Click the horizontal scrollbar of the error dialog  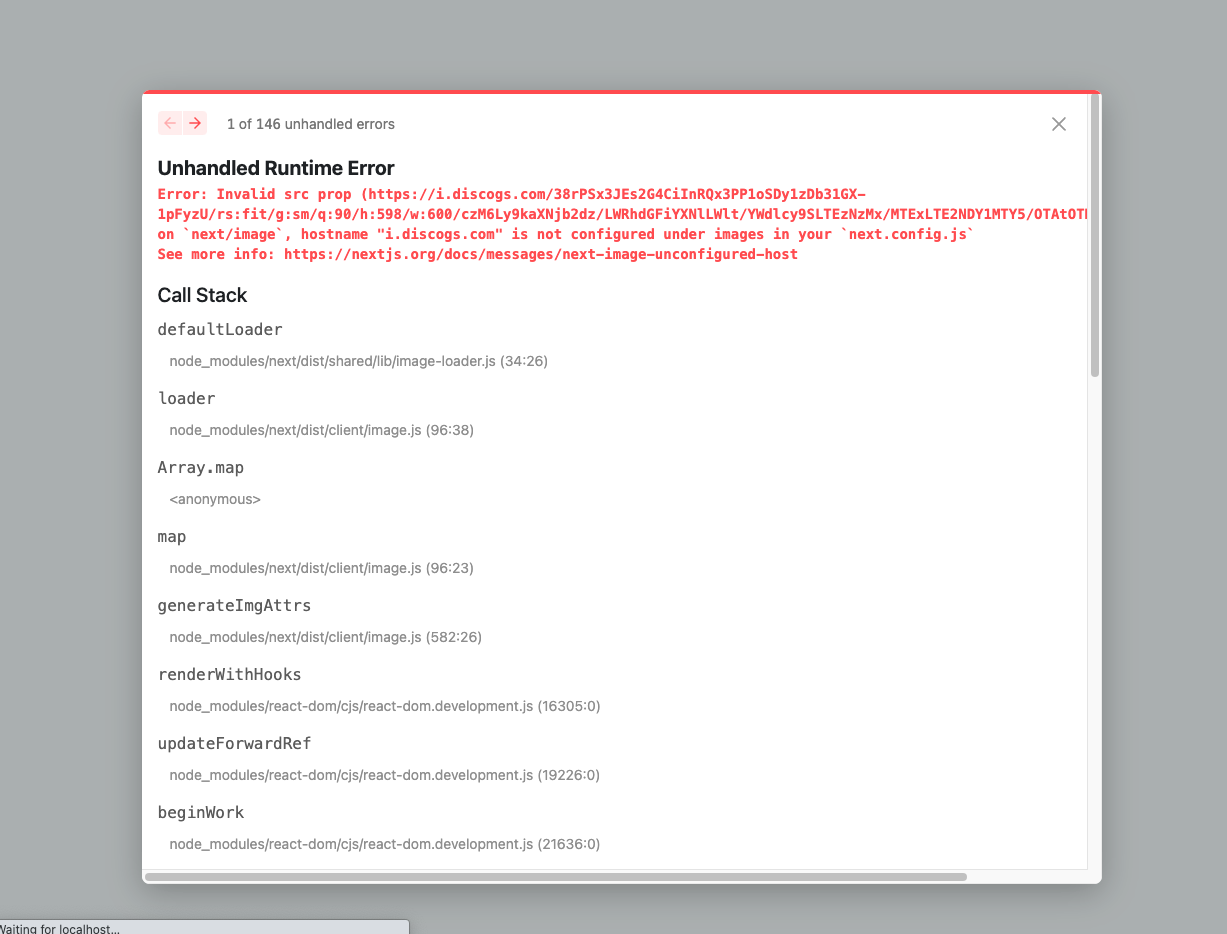[556, 877]
